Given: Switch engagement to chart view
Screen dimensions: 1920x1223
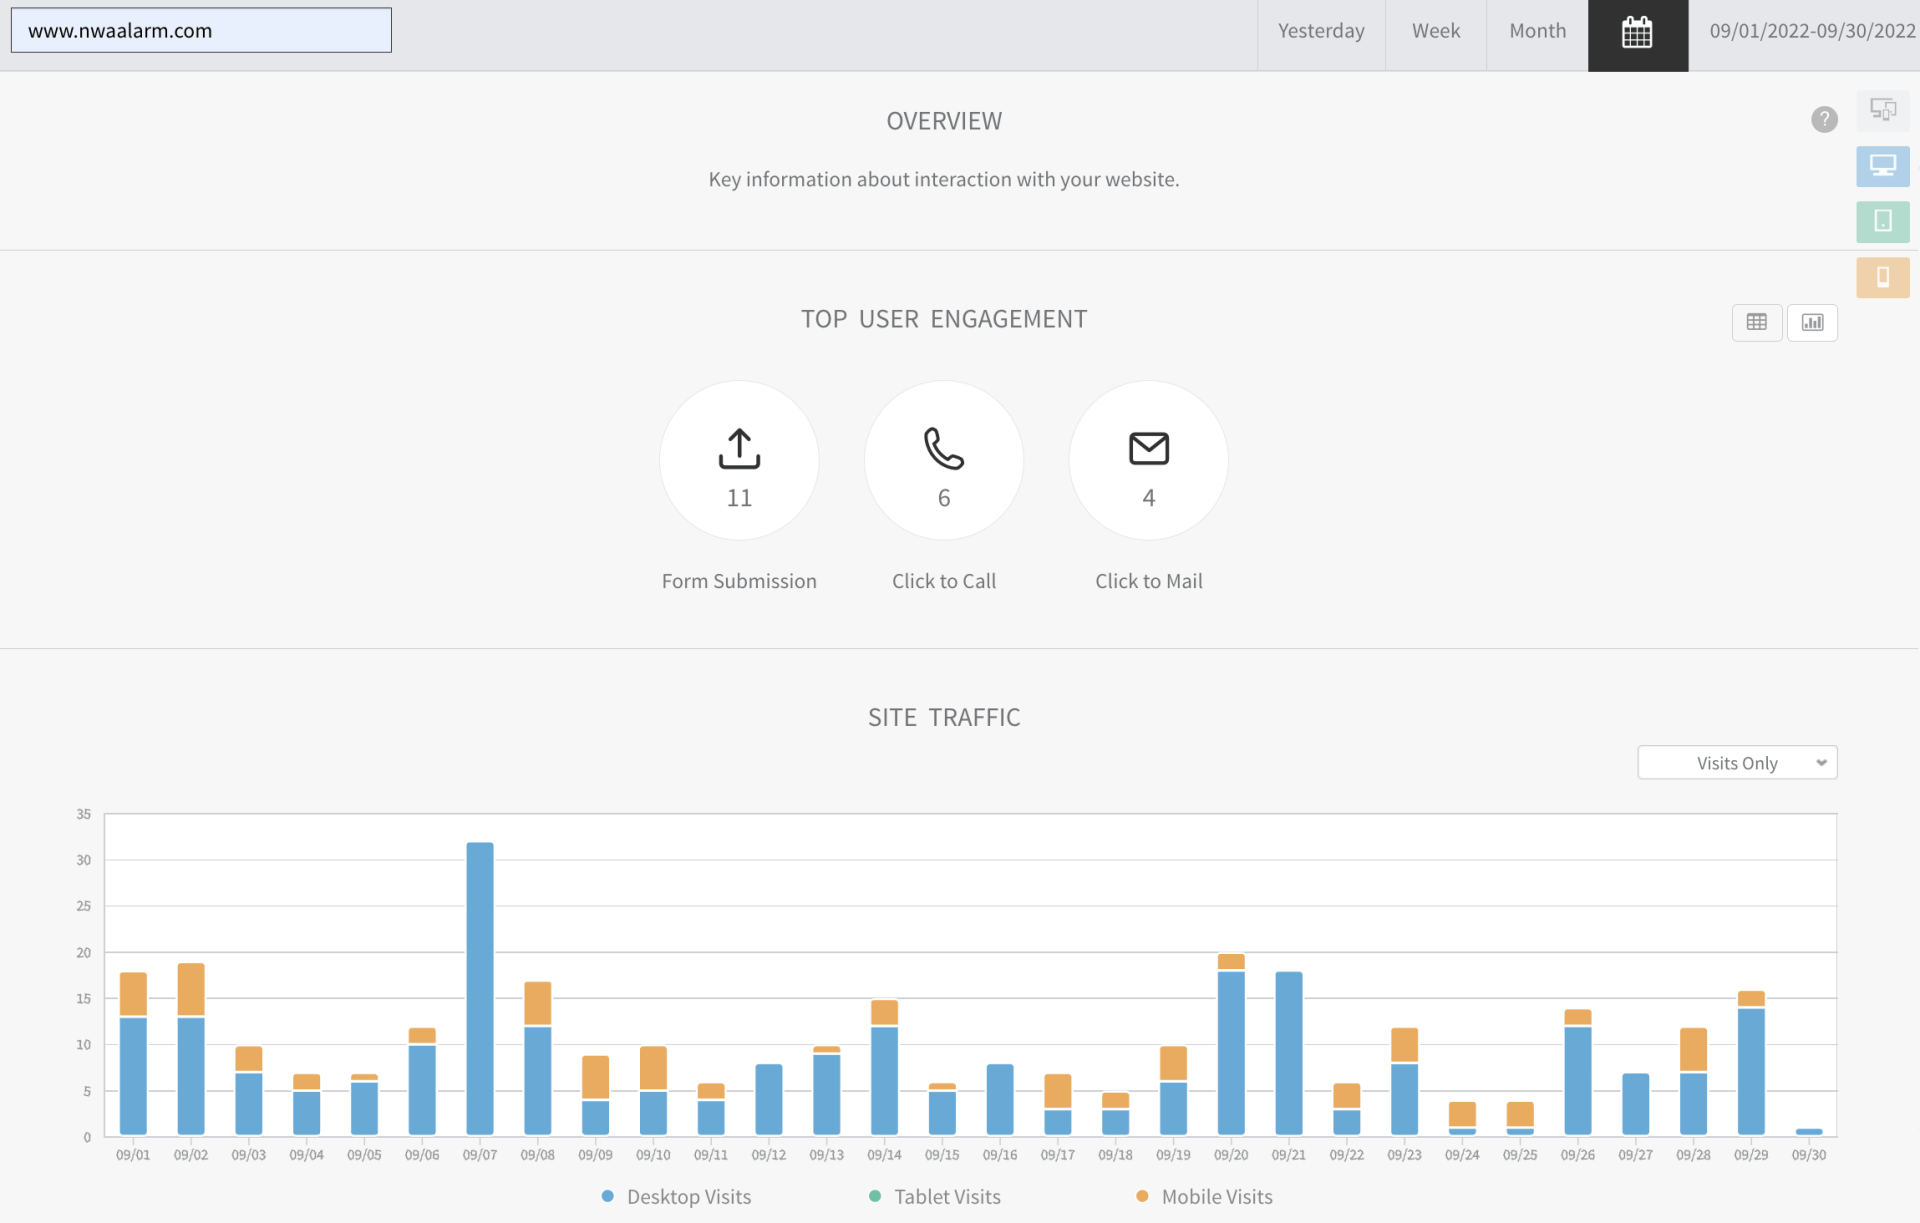Looking at the screenshot, I should [1812, 322].
